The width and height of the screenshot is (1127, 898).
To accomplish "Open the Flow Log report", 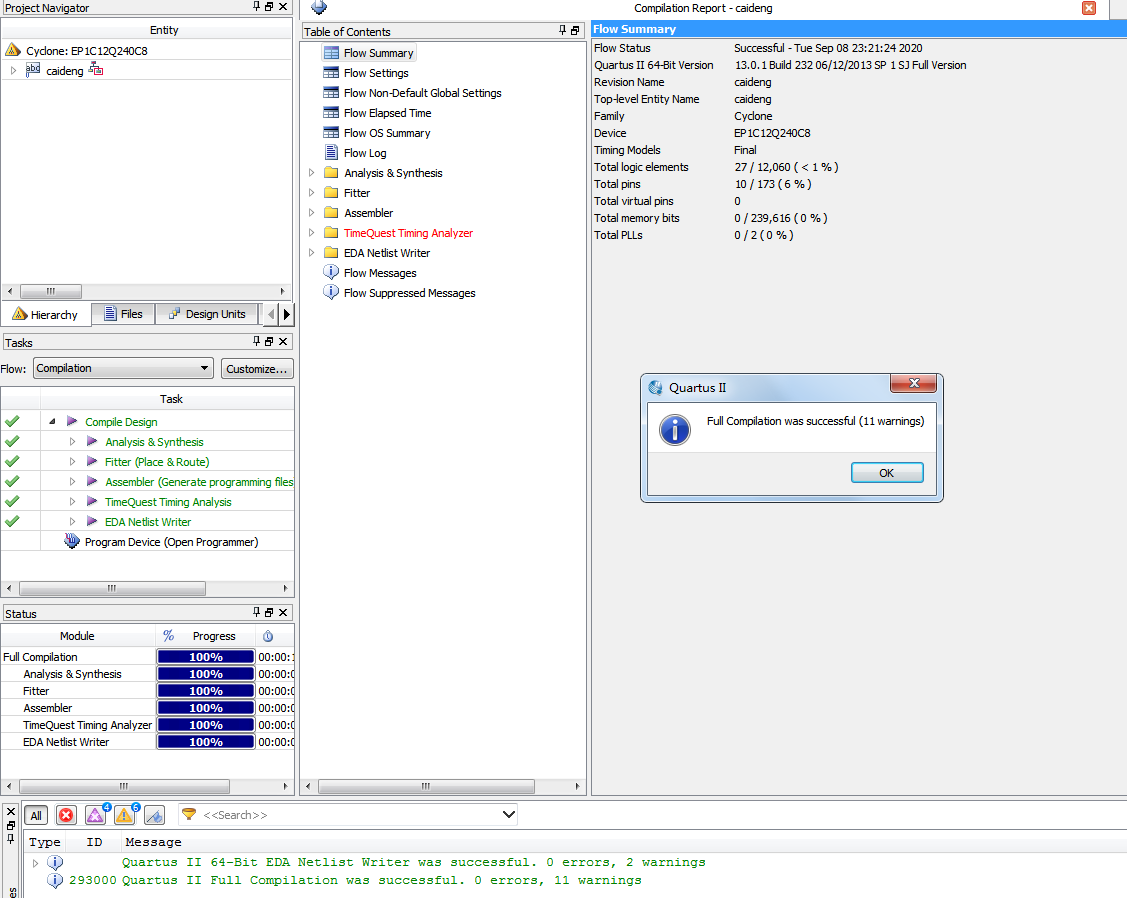I will [364, 153].
